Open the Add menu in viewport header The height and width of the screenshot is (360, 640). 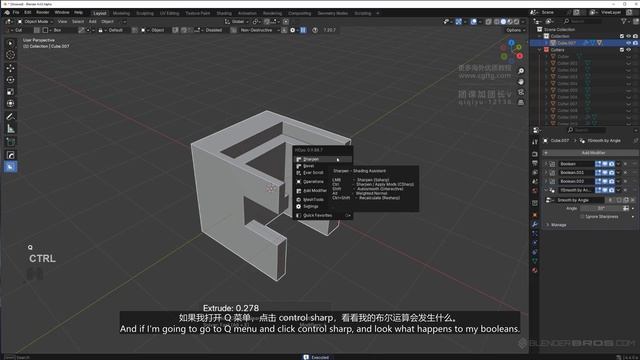93,22
